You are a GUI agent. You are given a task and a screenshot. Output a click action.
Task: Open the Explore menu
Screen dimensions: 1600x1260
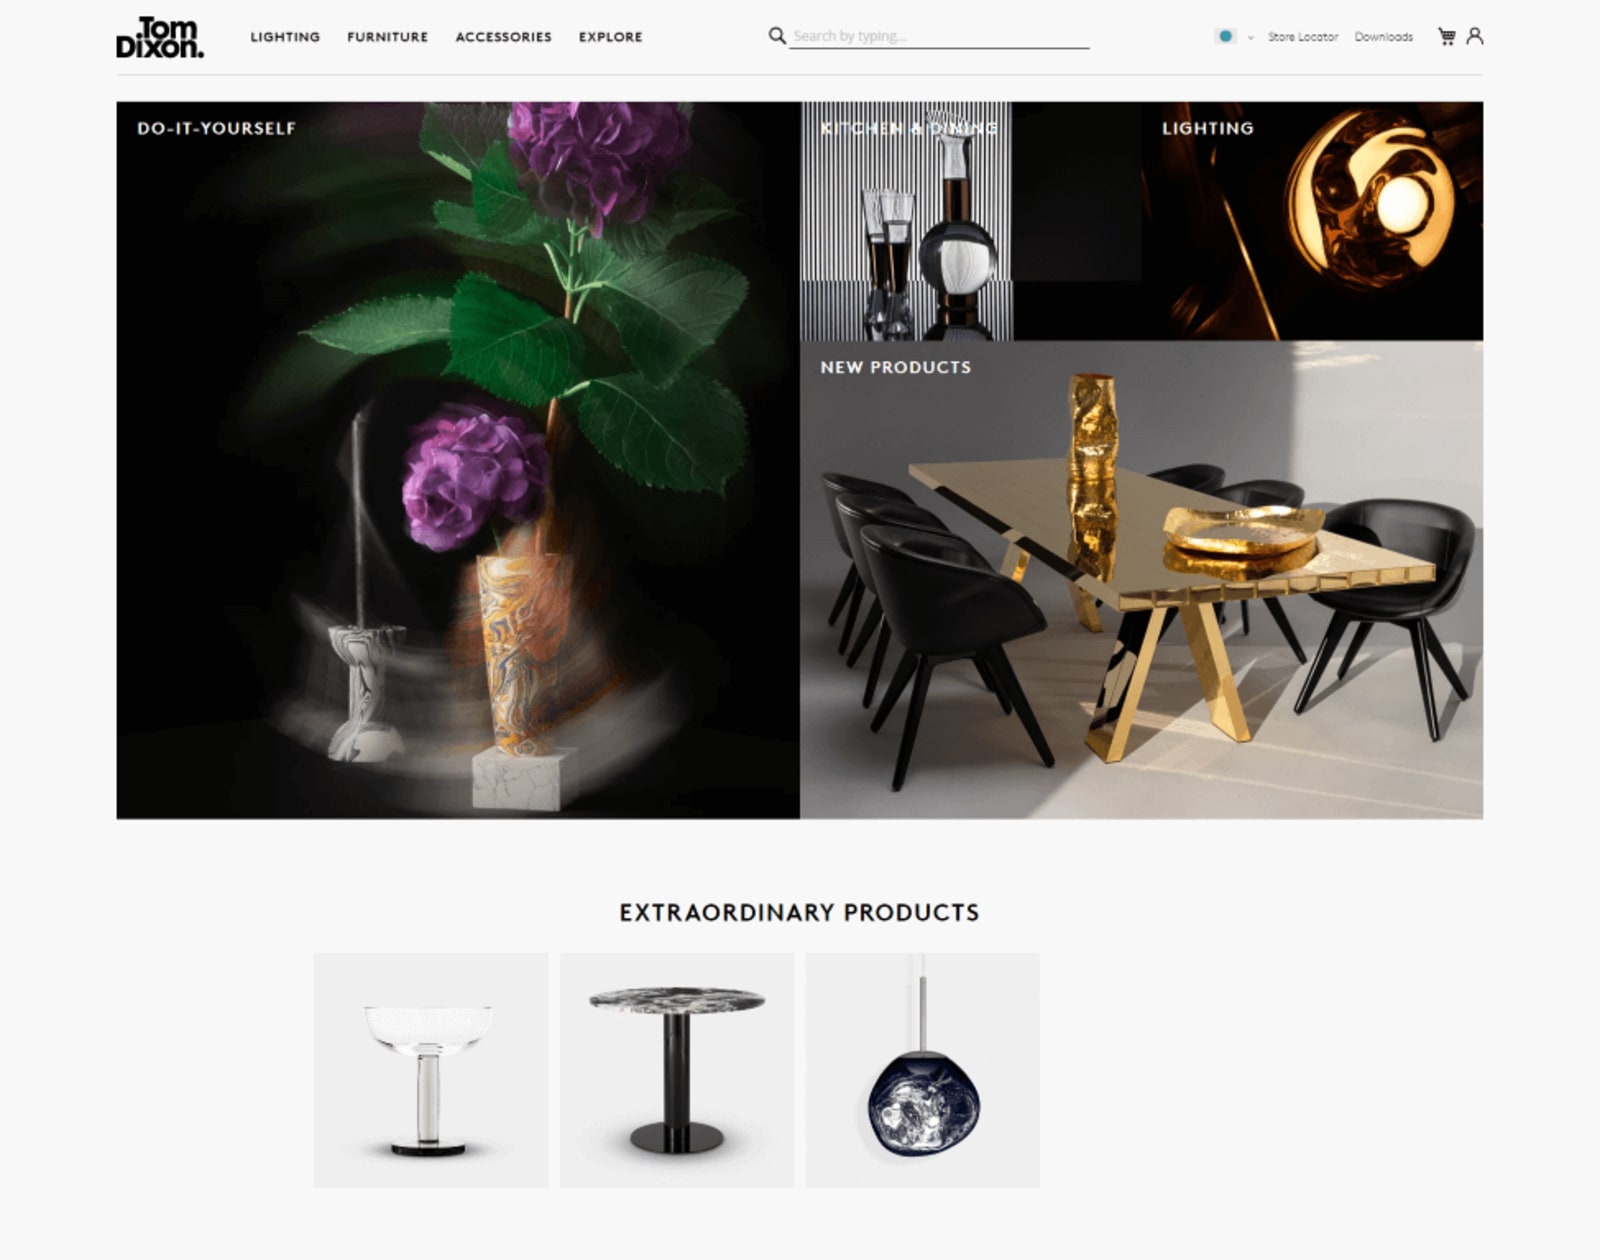[x=610, y=37]
